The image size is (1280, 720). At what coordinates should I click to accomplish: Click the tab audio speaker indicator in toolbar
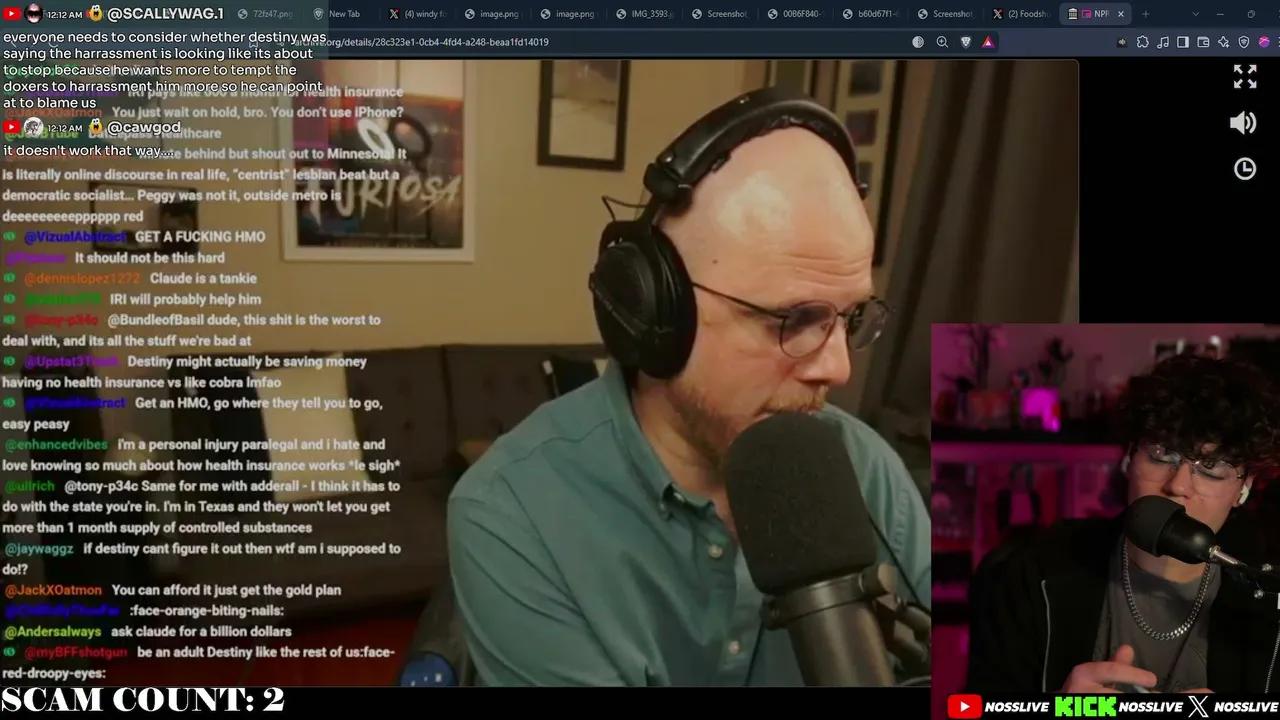[x=1123, y=42]
